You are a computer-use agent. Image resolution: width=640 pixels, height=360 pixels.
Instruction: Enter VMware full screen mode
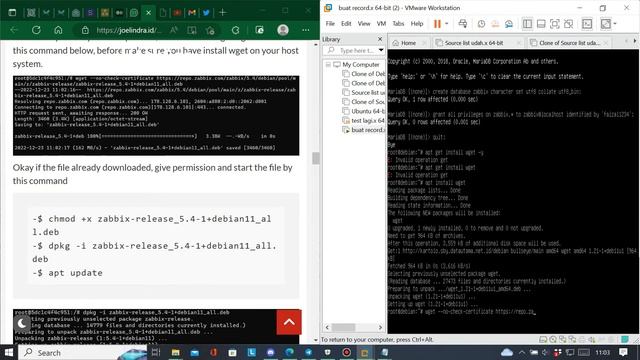[x=555, y=24]
